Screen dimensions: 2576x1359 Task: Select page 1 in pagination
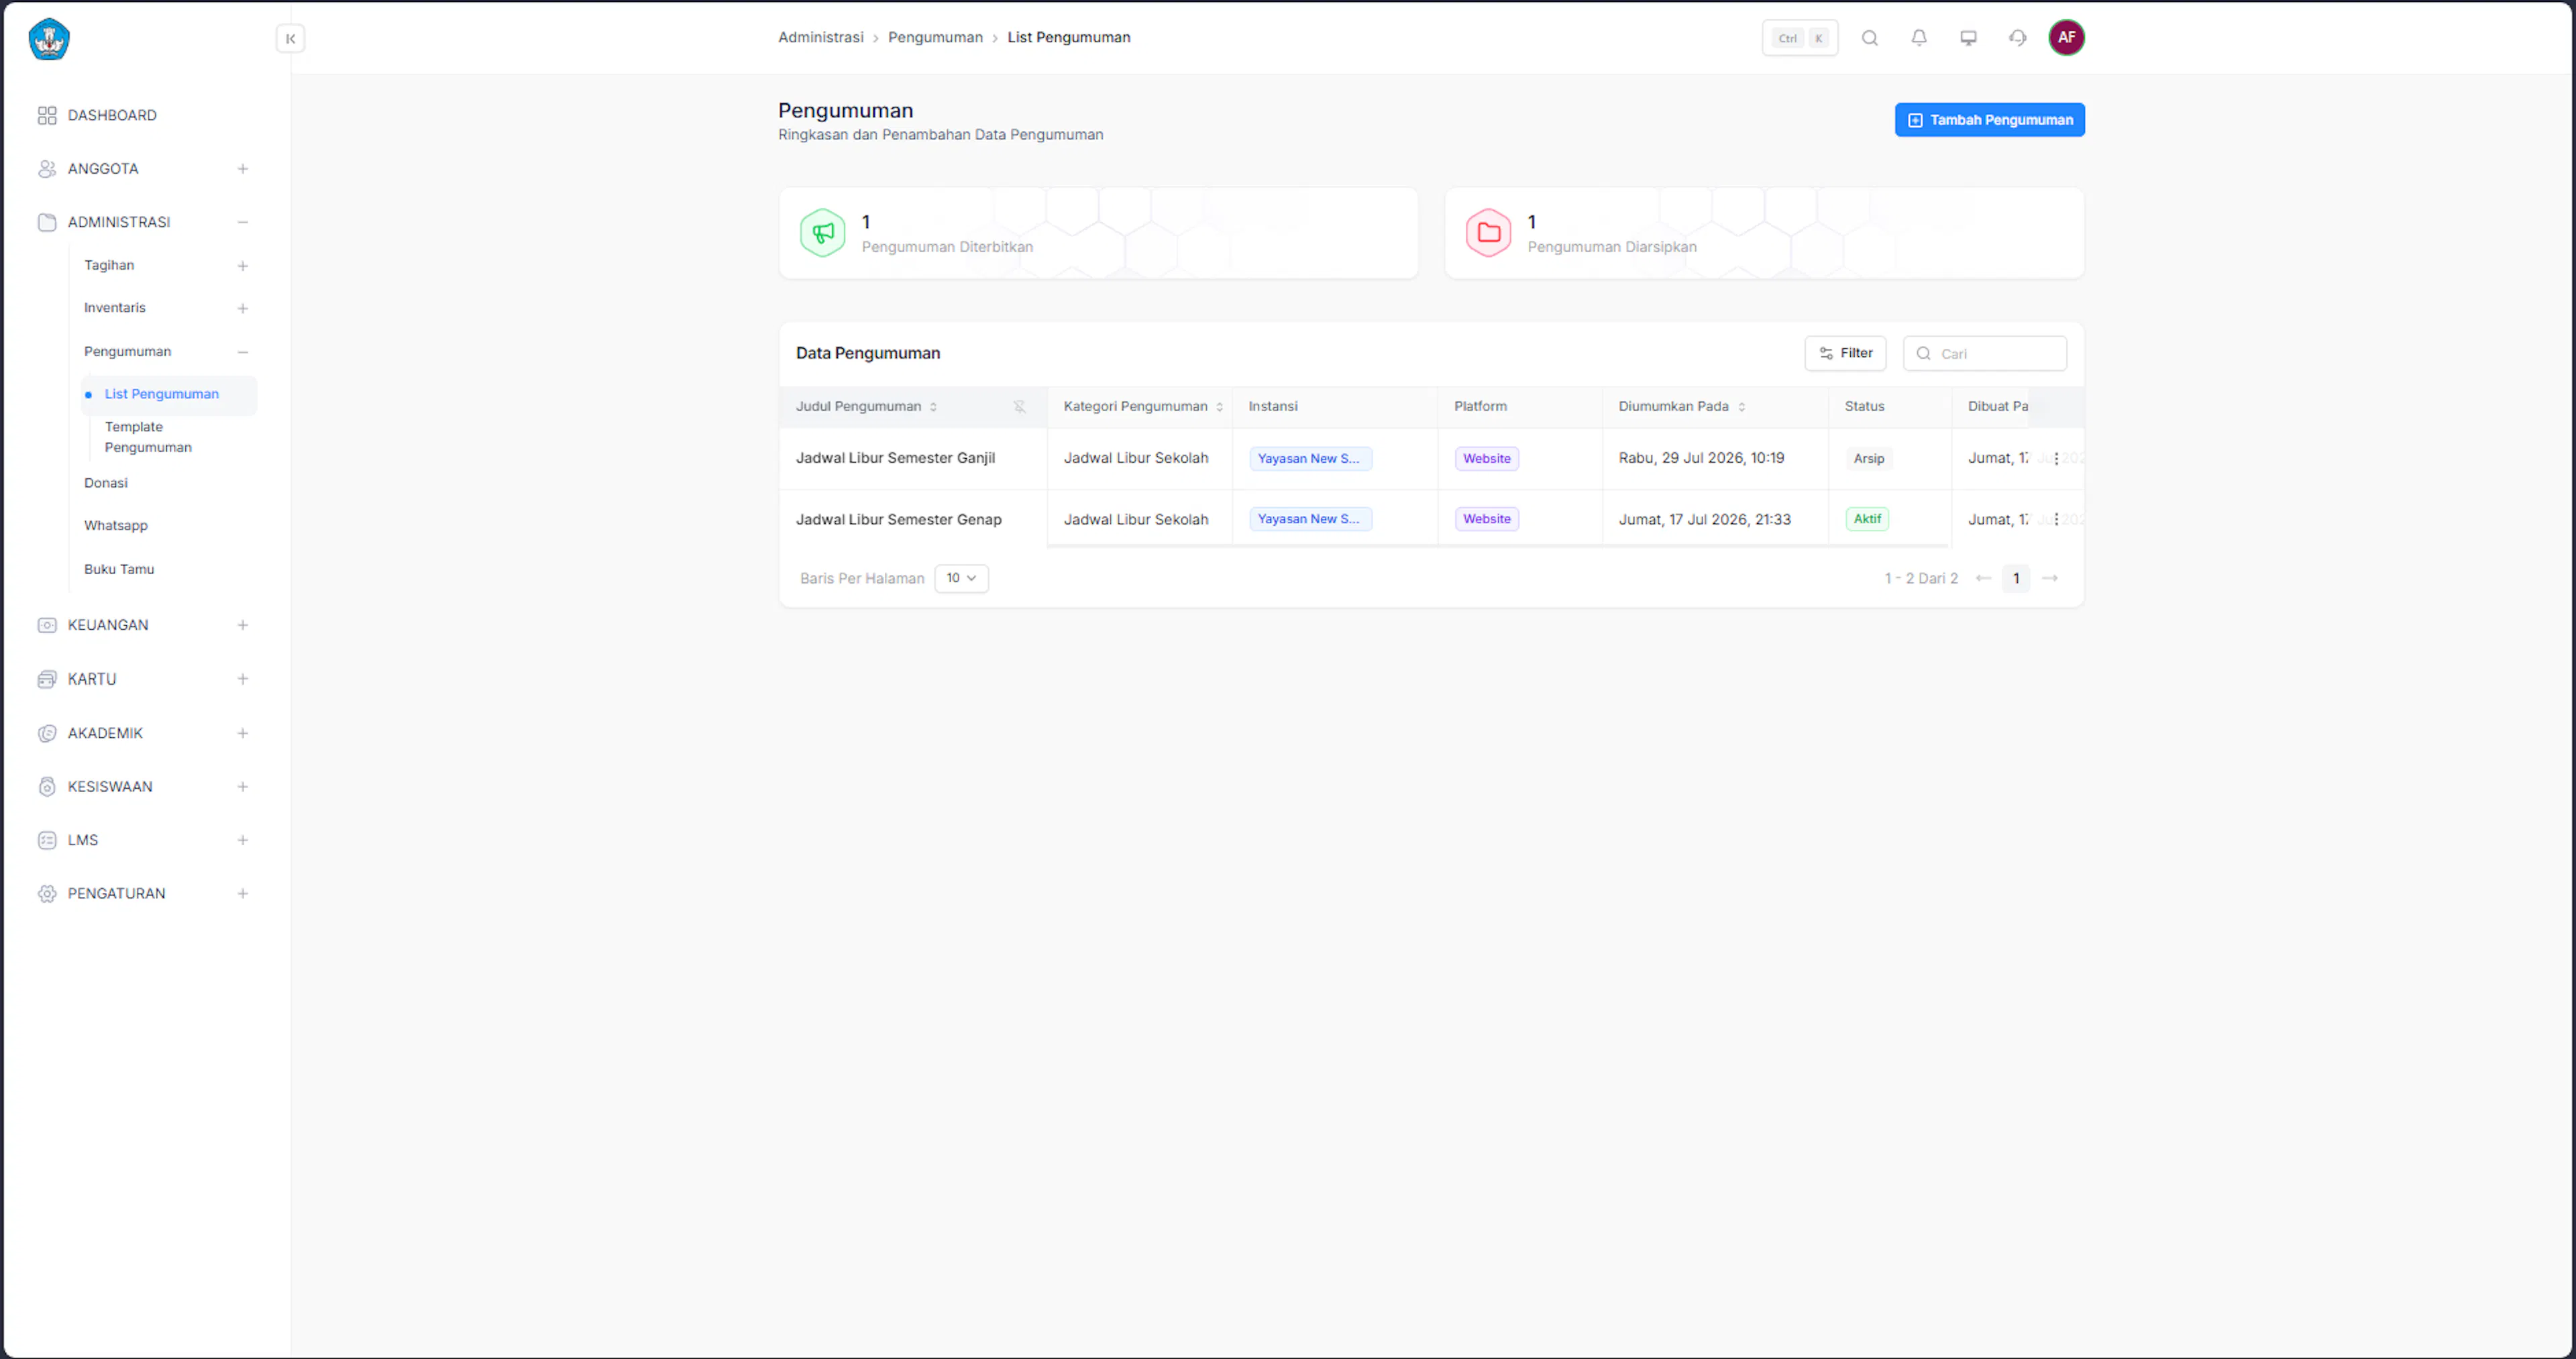pos(2015,579)
